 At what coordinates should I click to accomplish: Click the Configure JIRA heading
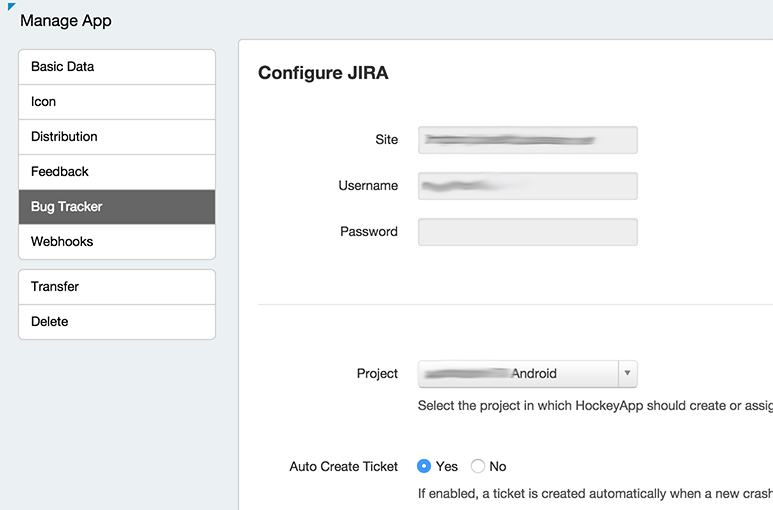coord(323,73)
